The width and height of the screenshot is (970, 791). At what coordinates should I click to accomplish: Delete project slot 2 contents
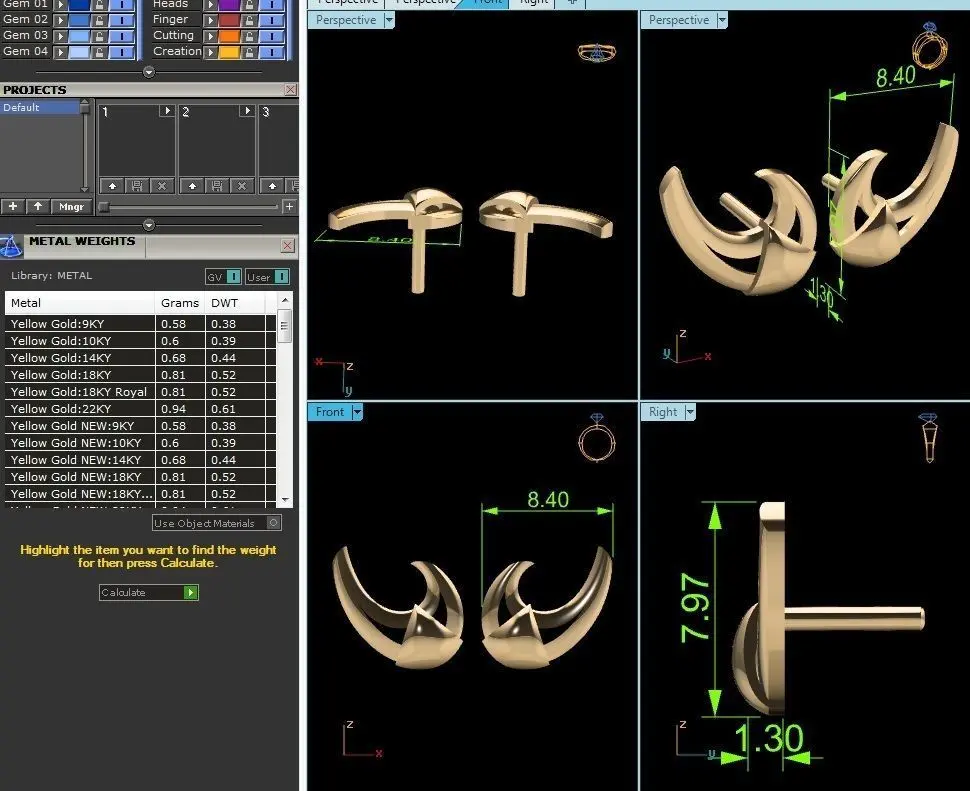[x=241, y=186]
